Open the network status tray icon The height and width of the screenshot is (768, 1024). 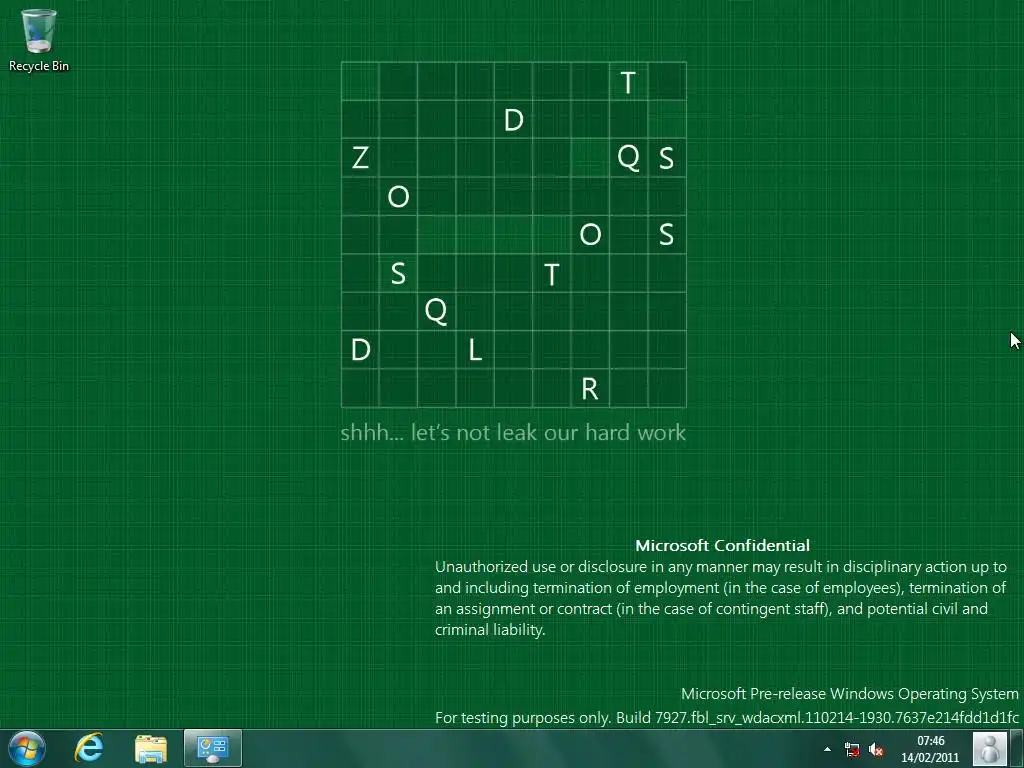852,750
